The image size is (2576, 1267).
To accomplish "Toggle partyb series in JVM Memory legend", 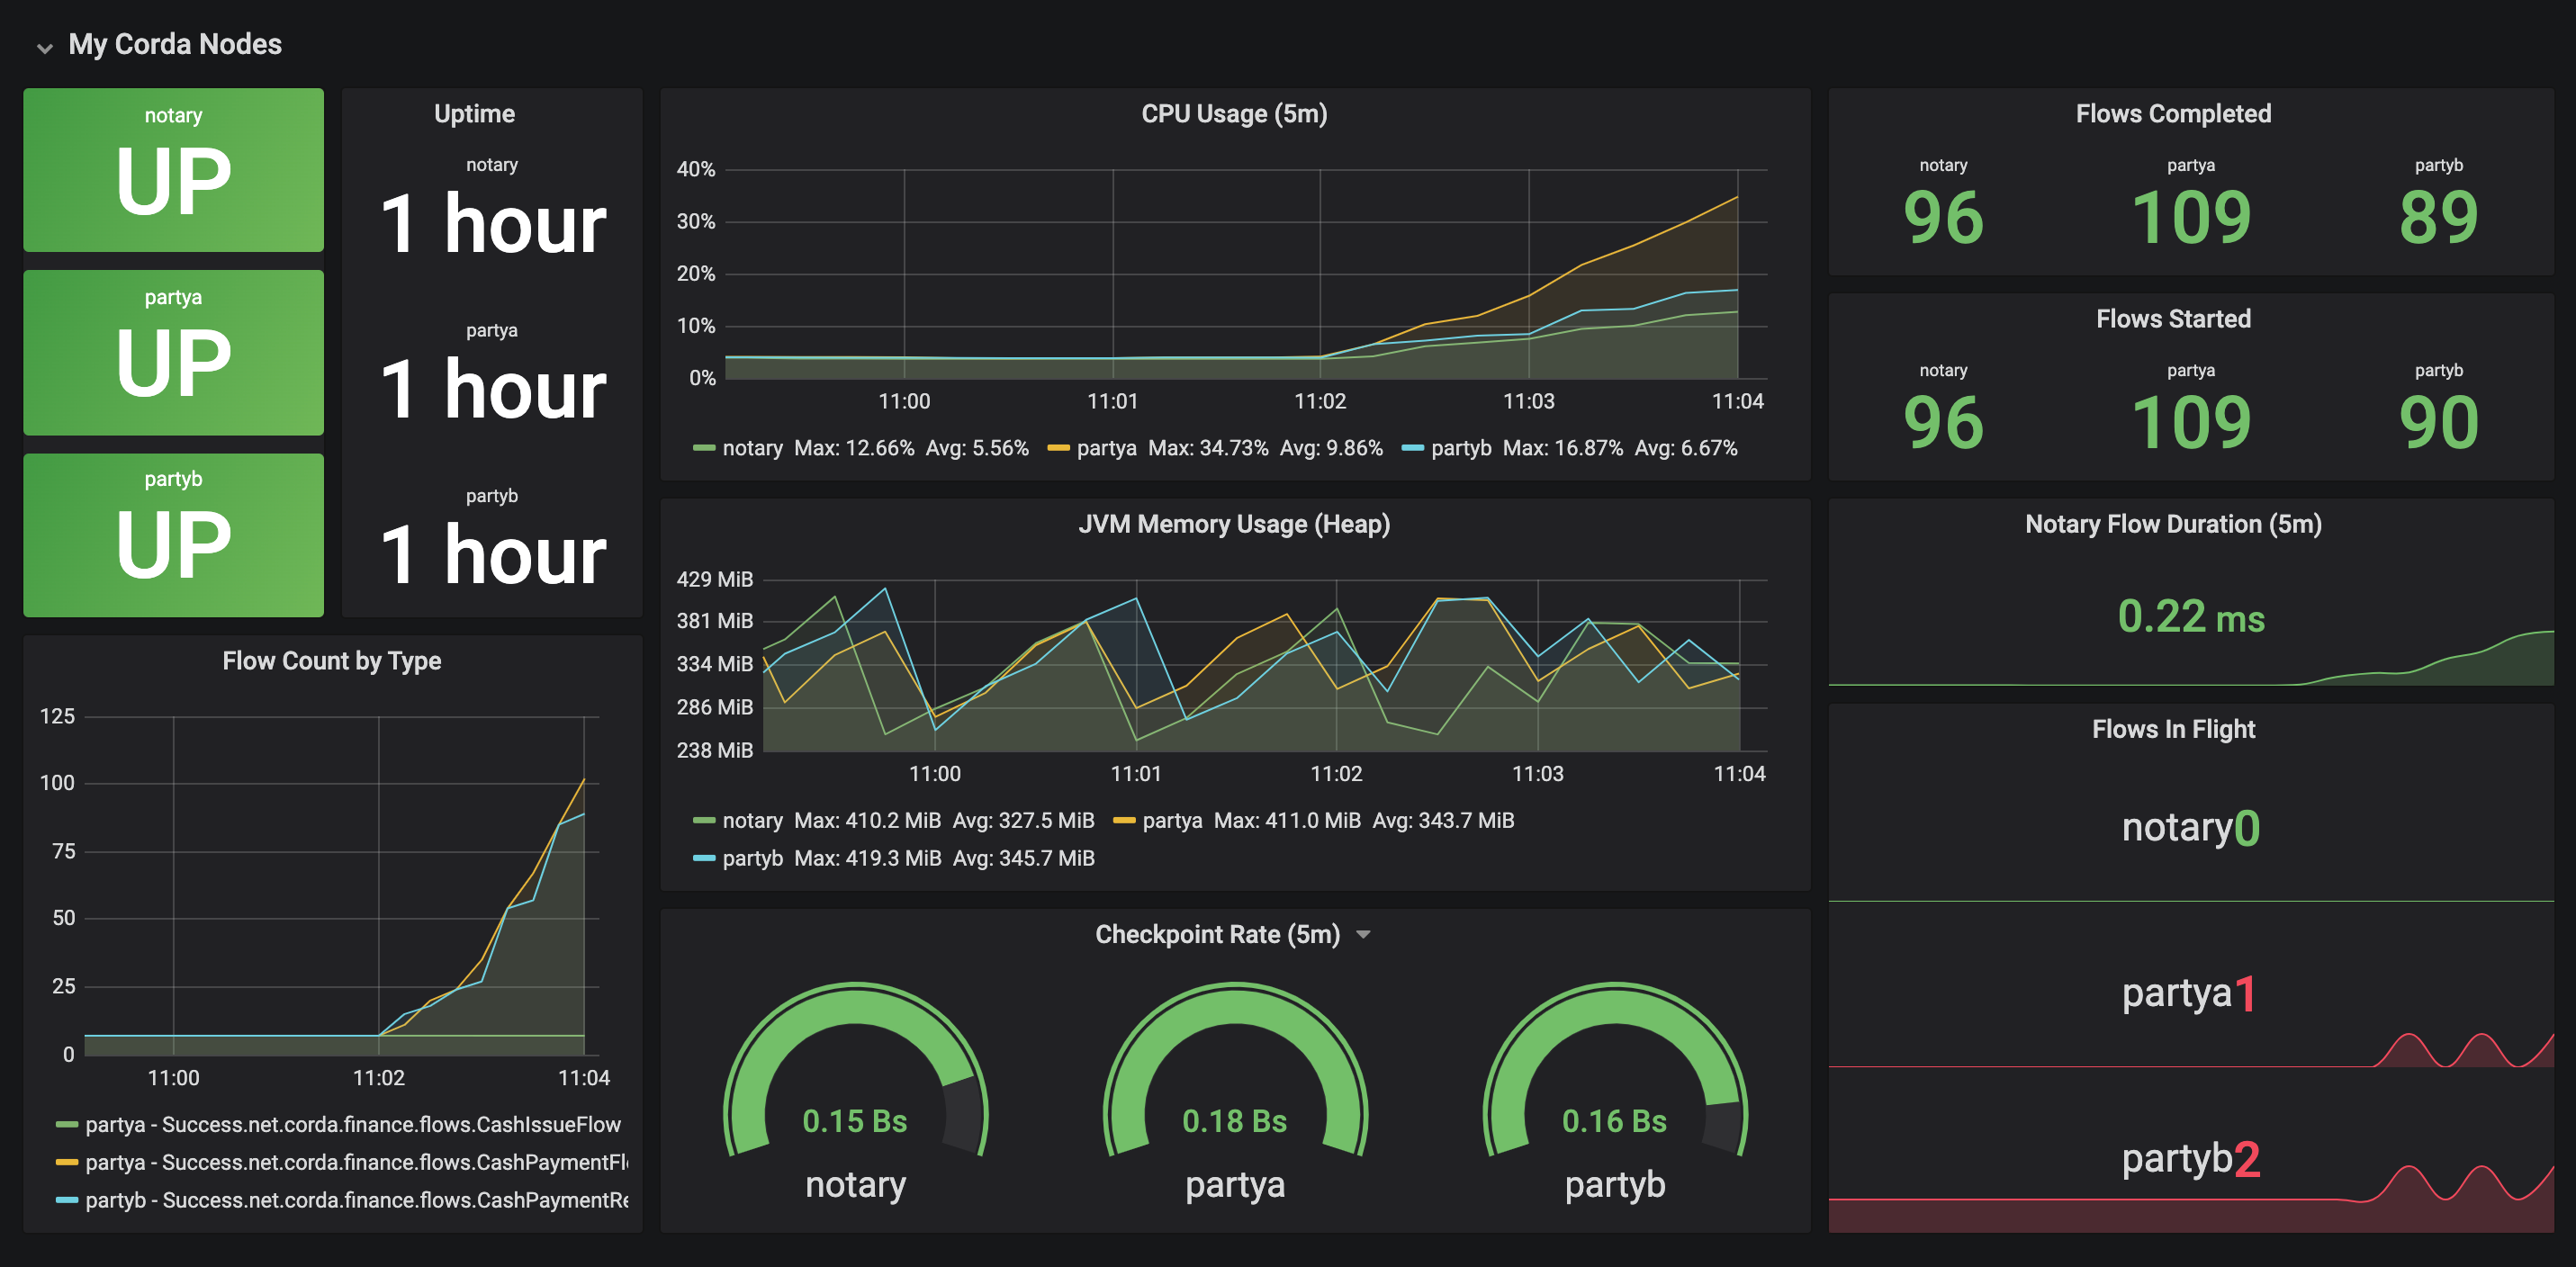I will (x=752, y=858).
